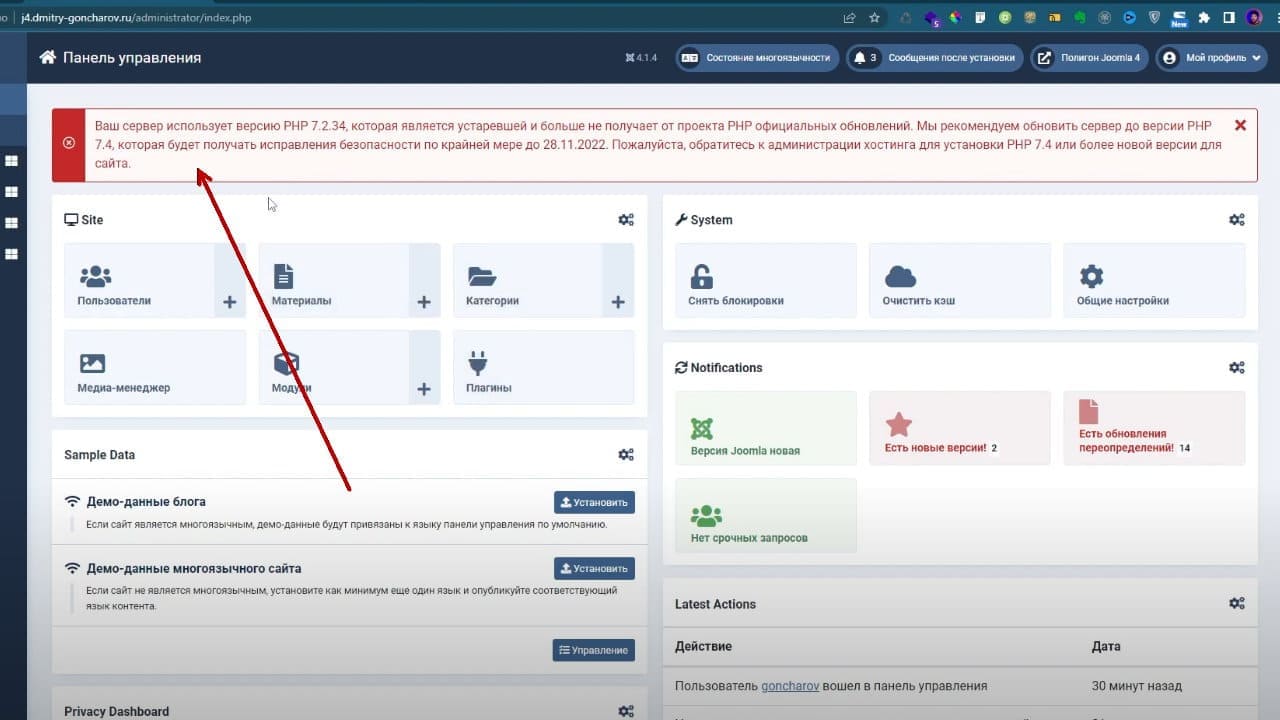The image size is (1280, 720).
Task: Click the browser address bar URL
Action: (136, 18)
